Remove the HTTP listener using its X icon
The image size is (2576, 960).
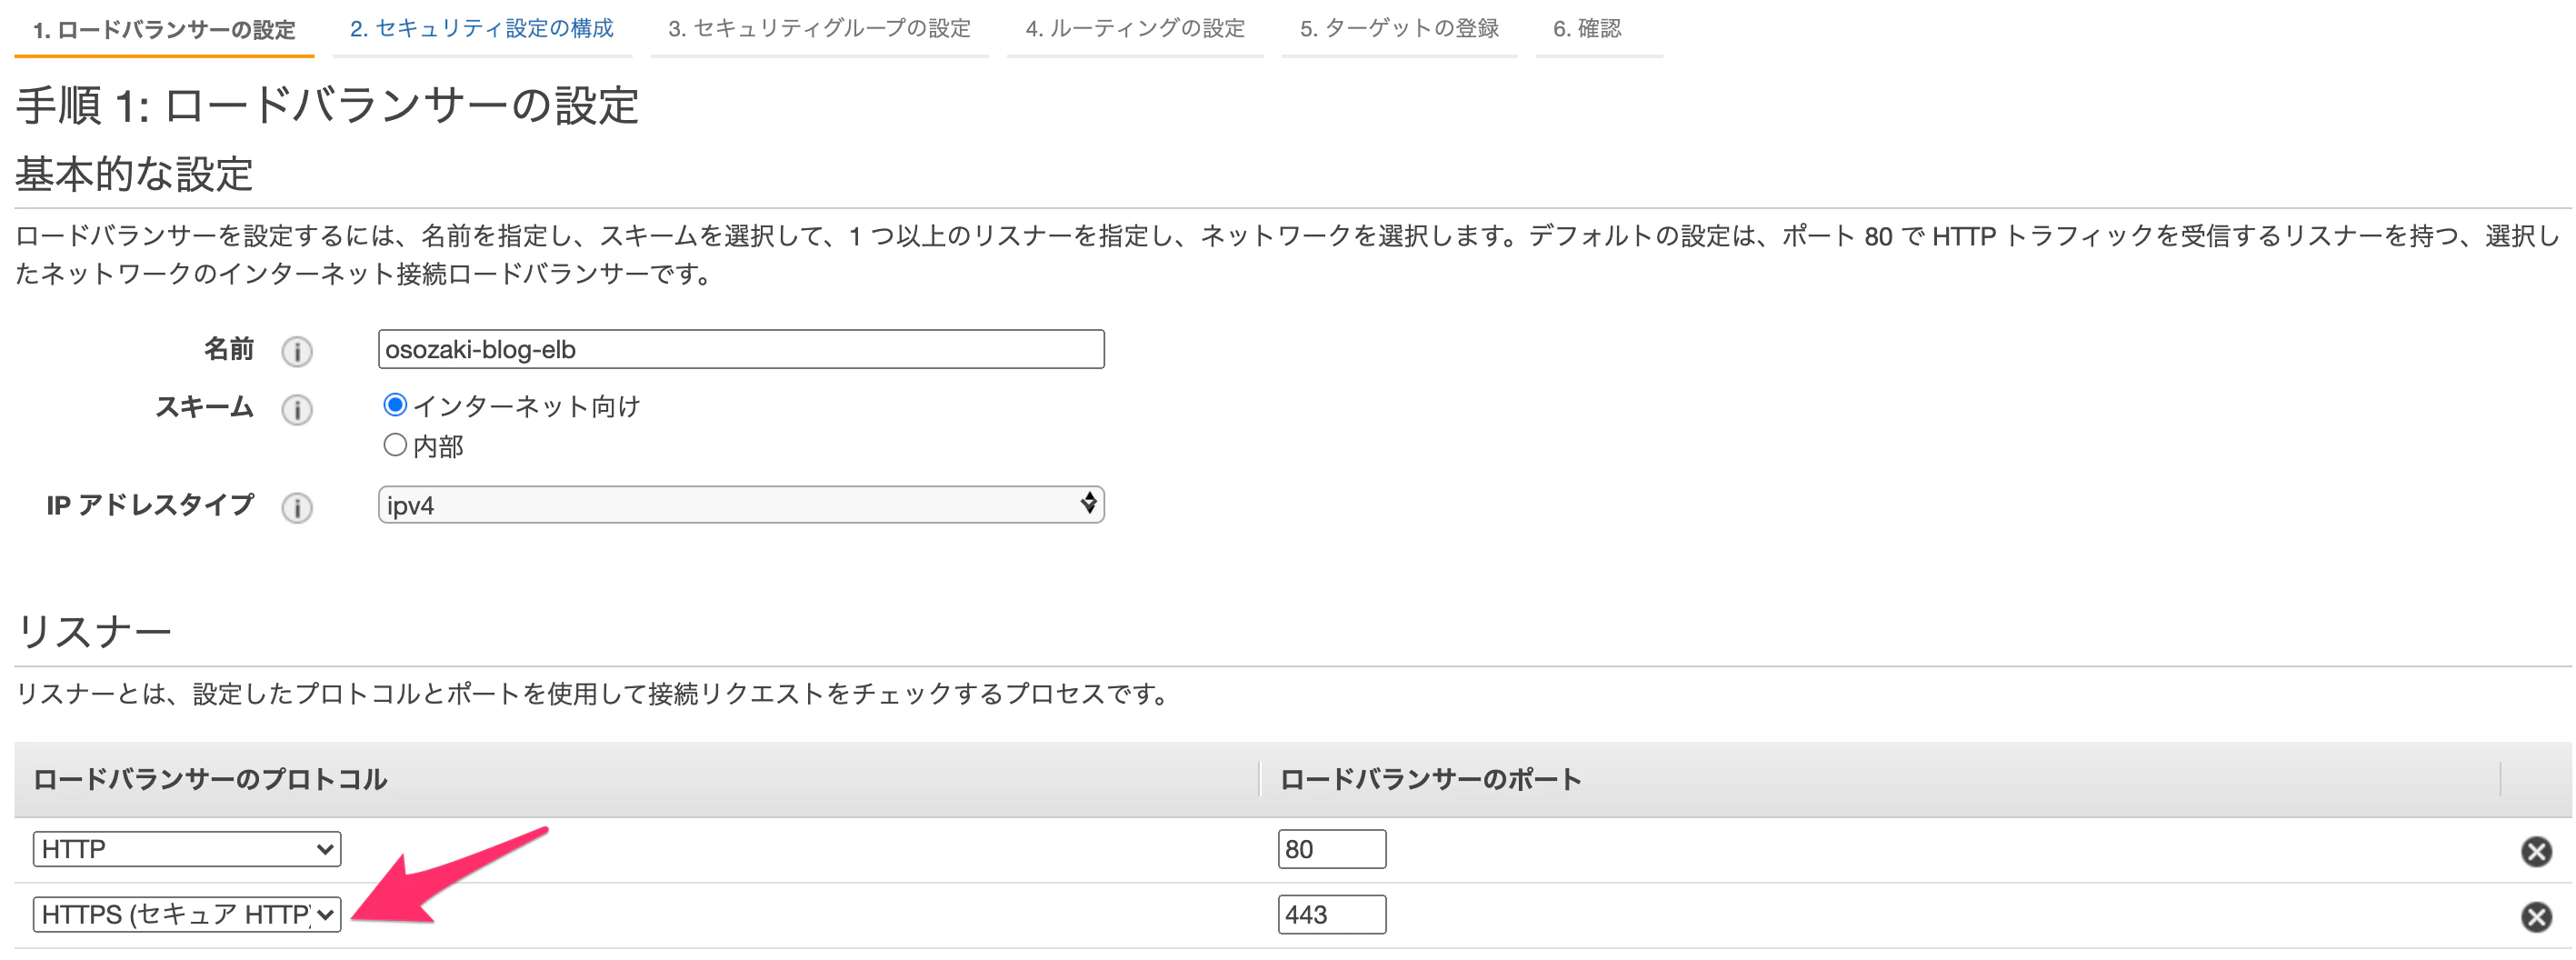tap(2537, 849)
